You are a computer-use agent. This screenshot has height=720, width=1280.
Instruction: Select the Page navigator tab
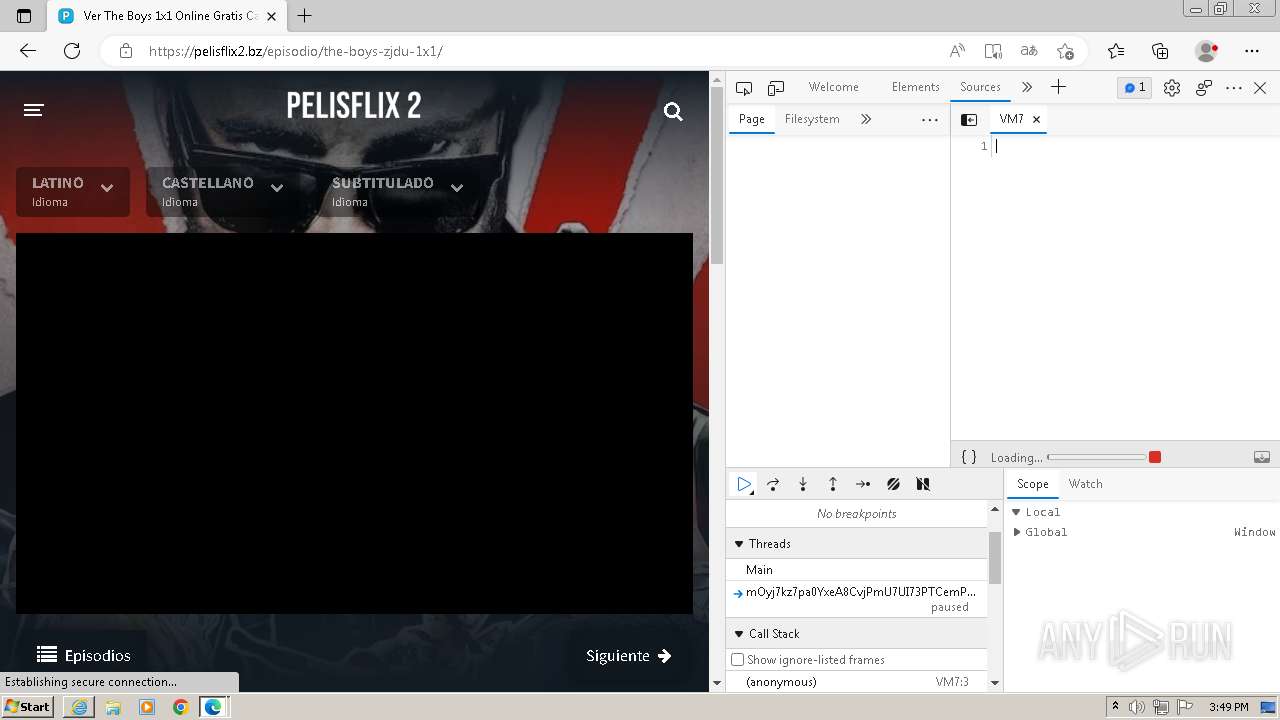click(x=751, y=119)
